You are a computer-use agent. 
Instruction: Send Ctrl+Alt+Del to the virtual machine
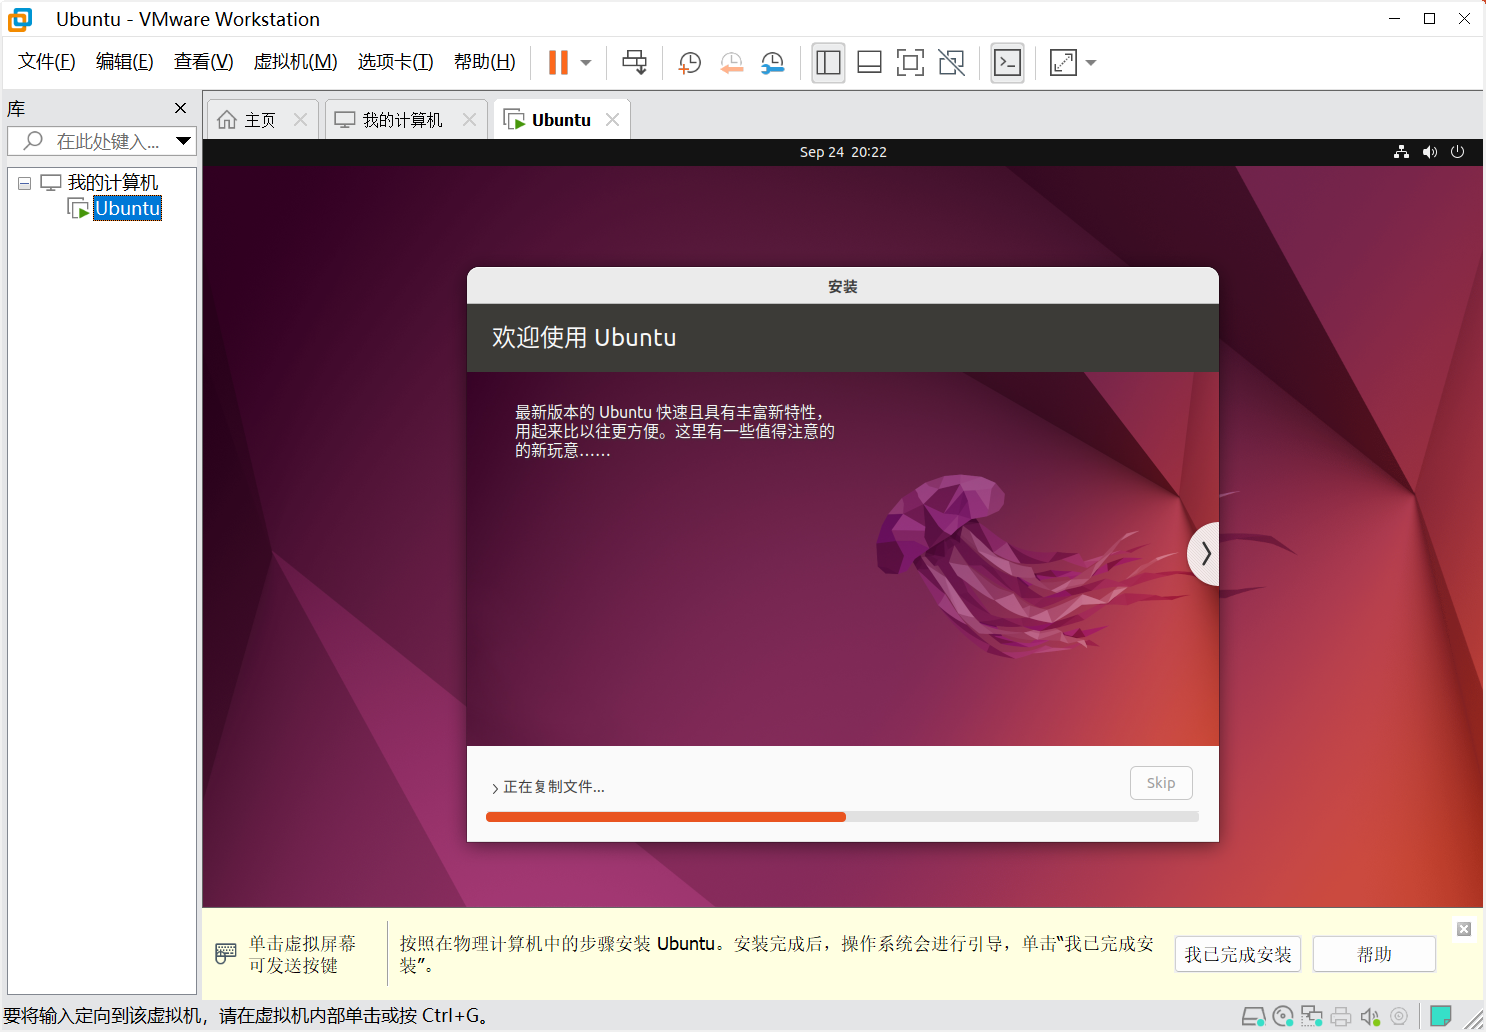point(635,62)
